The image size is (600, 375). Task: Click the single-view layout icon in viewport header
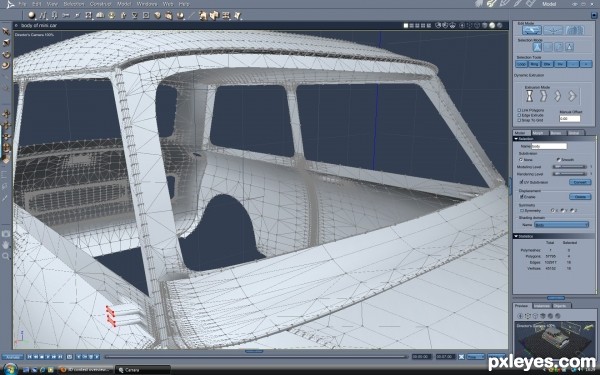tap(406, 26)
